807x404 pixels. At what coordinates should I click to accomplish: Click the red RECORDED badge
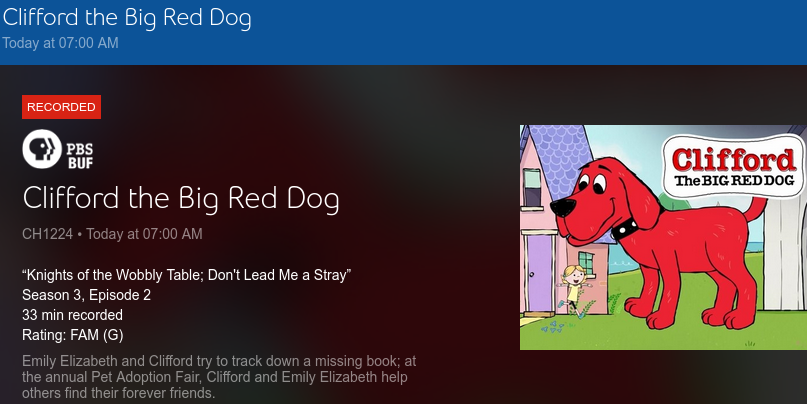(61, 107)
